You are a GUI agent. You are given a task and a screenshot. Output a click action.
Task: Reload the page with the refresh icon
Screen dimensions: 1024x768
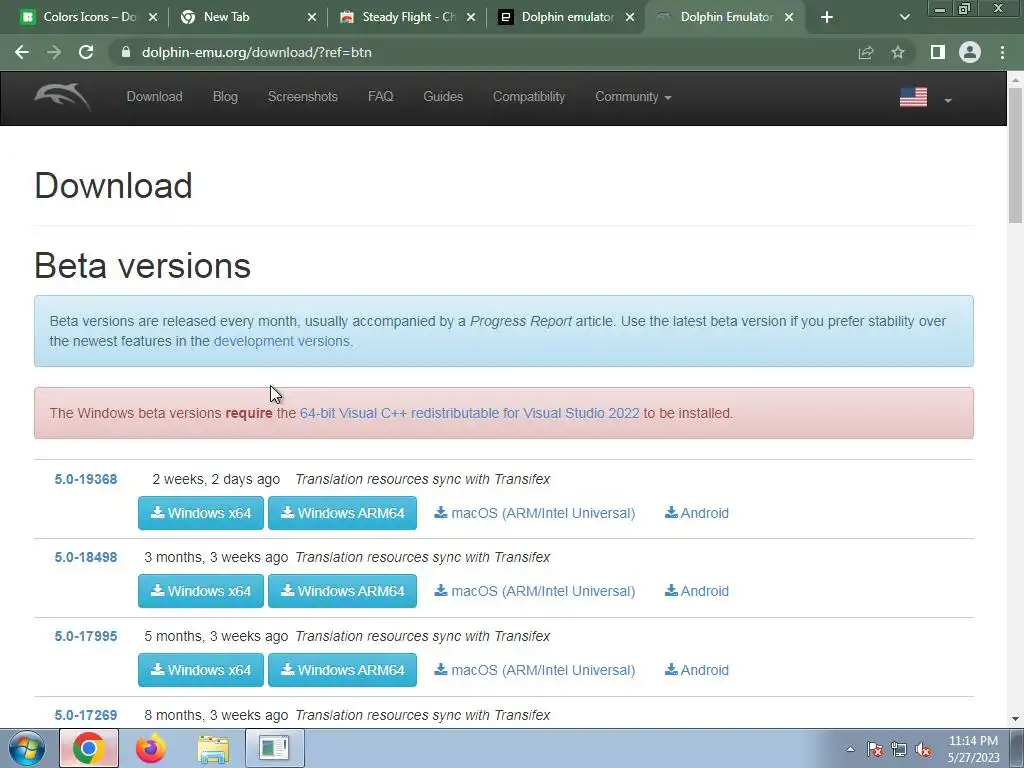pos(86,52)
